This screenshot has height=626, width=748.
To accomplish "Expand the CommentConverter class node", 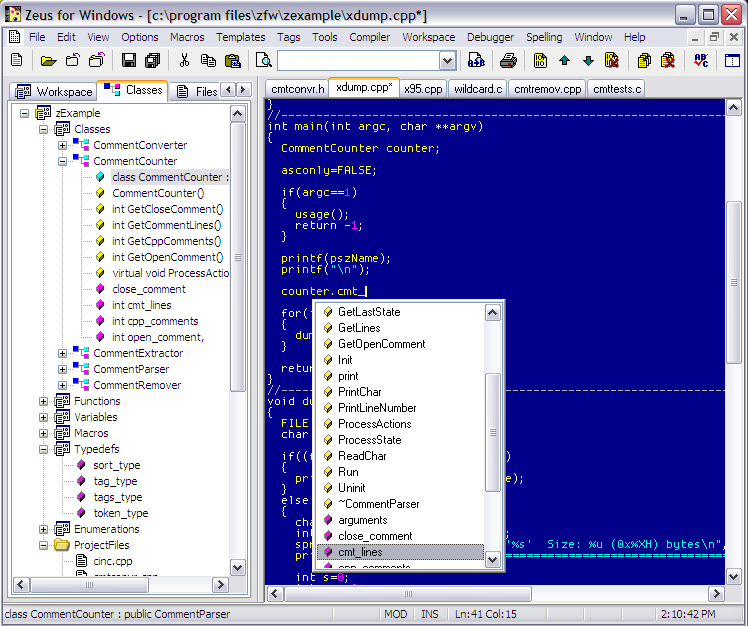I will coord(62,145).
